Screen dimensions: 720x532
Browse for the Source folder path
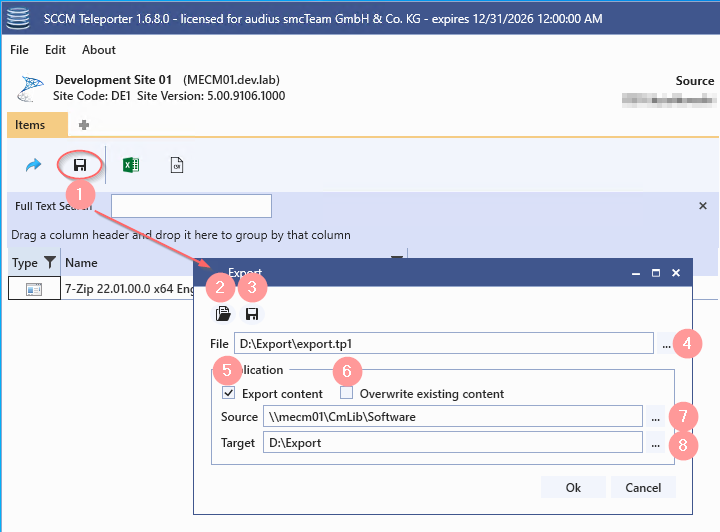[x=655, y=416]
